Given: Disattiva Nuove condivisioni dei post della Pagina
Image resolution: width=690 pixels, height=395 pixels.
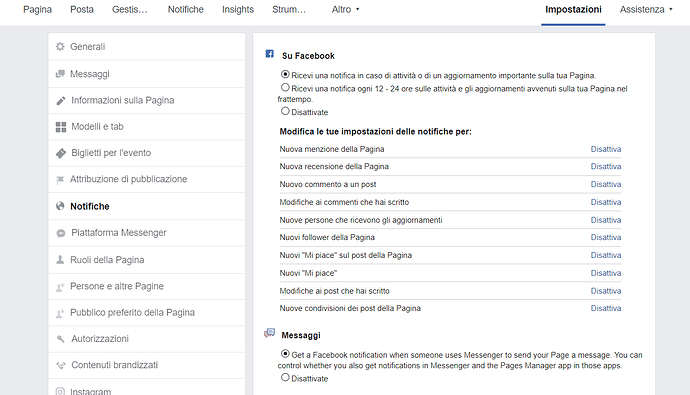Looking at the screenshot, I should click(606, 308).
